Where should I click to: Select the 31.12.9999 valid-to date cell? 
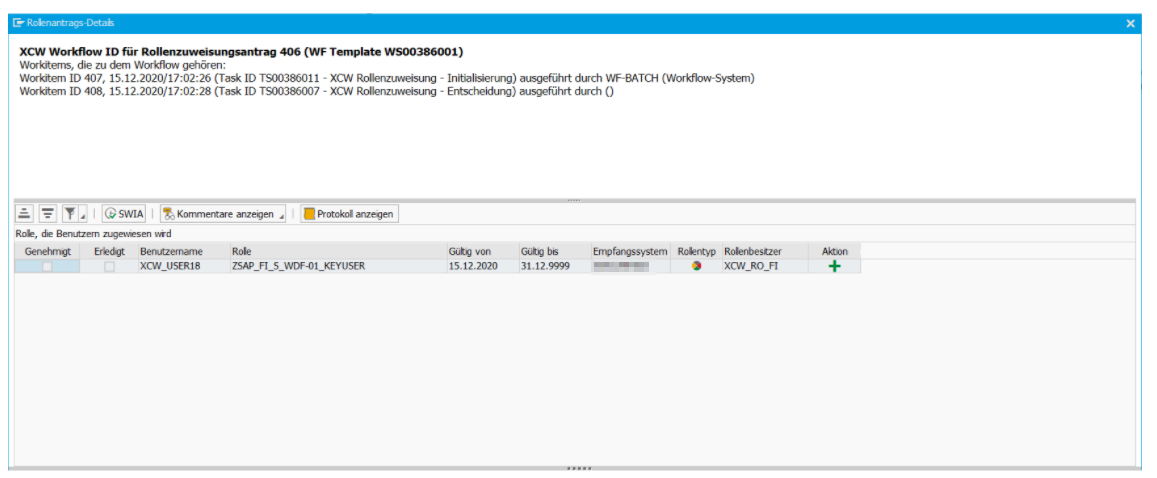pos(553,266)
